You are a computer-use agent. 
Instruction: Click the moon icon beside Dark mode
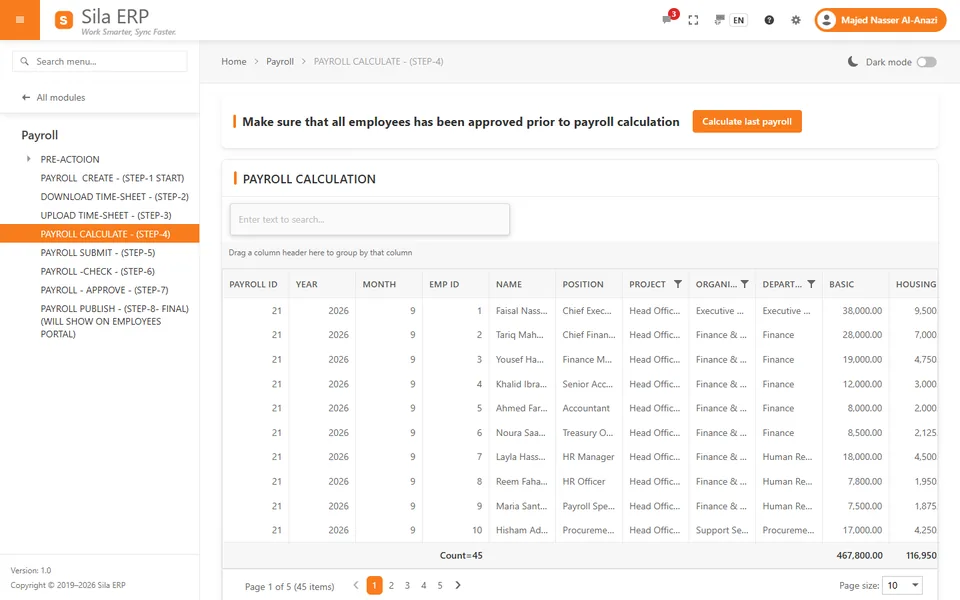tap(852, 61)
